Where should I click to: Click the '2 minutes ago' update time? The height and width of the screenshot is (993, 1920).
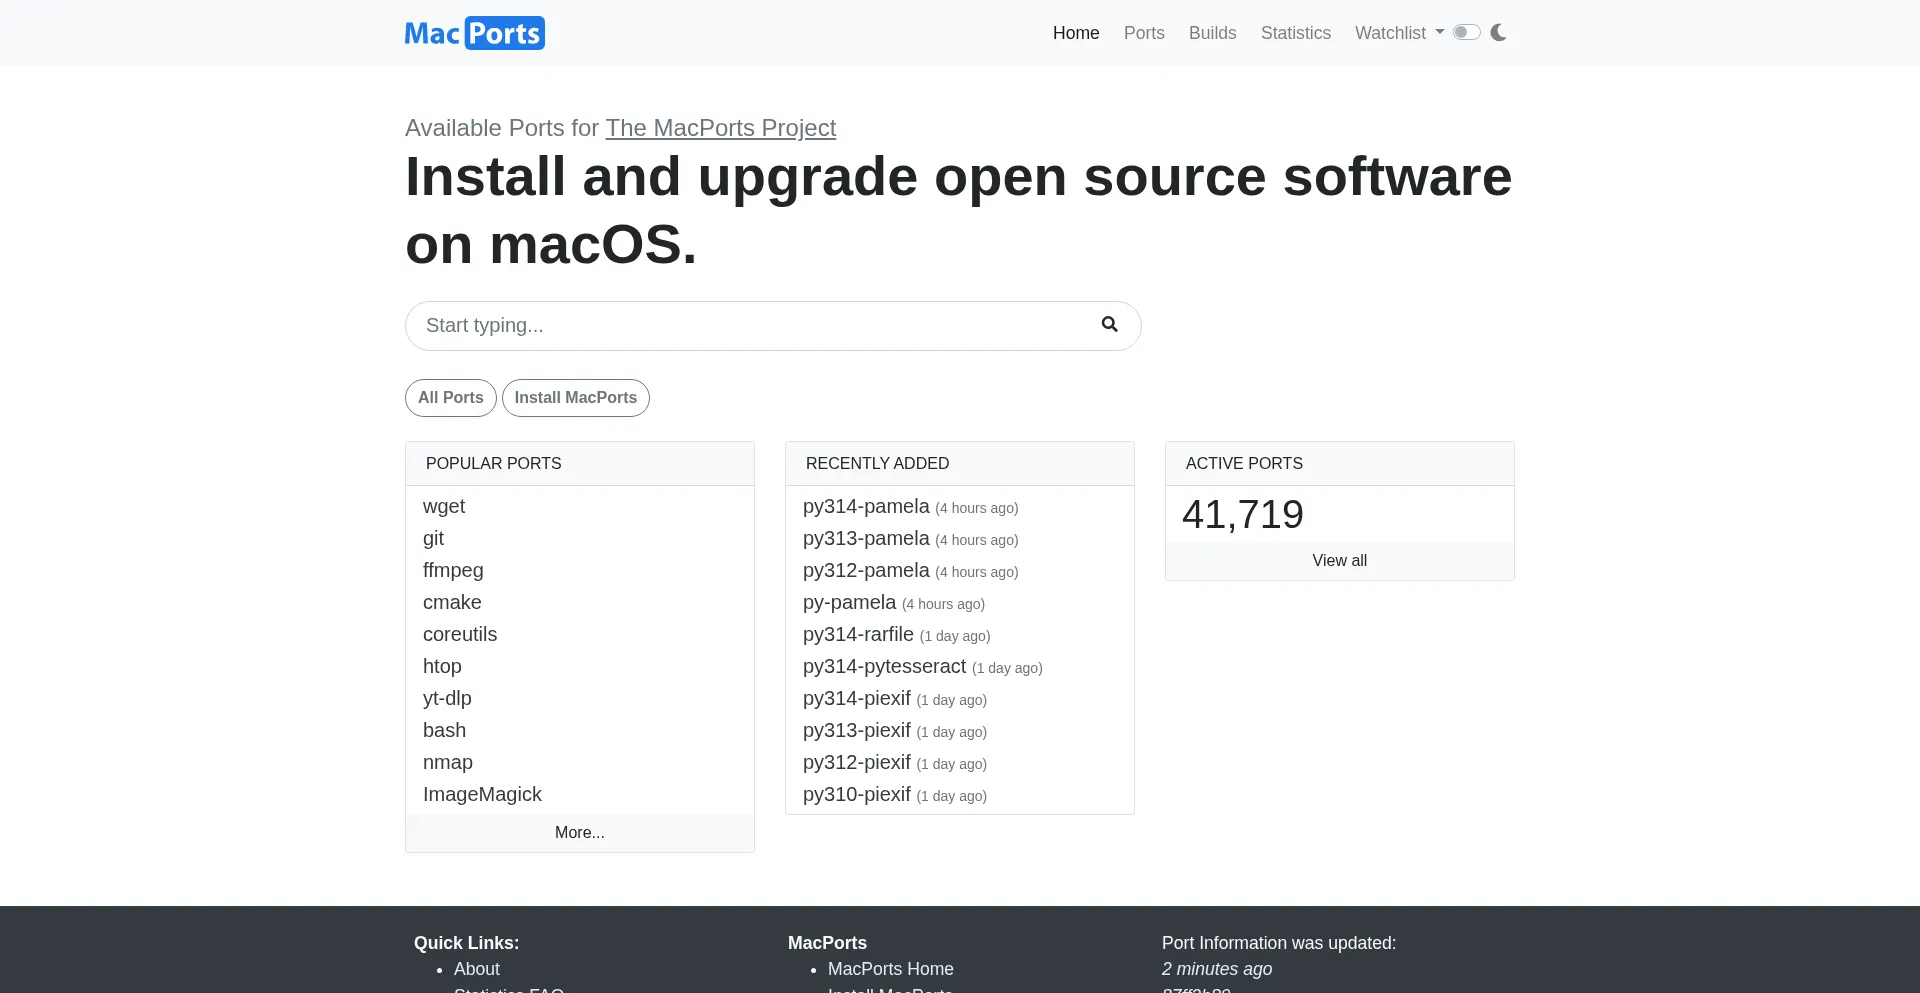click(1217, 969)
